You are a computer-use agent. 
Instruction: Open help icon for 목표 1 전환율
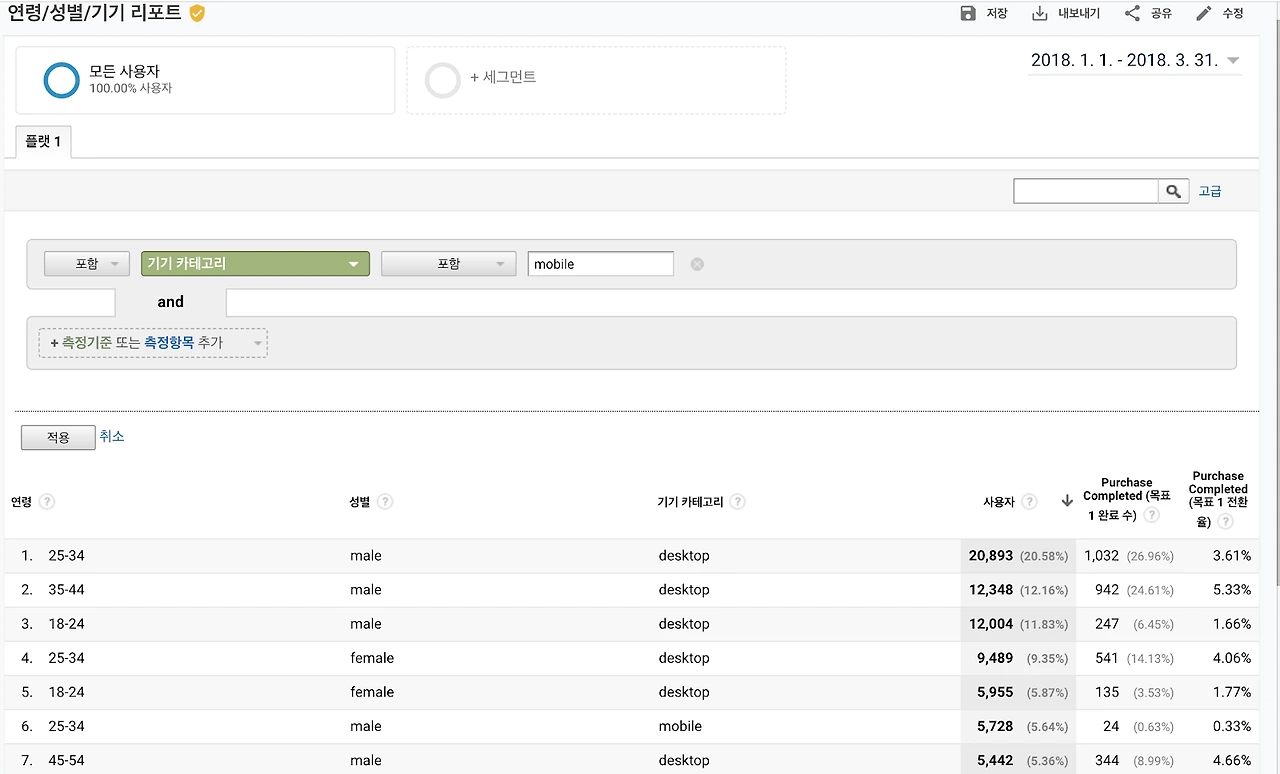click(1225, 522)
